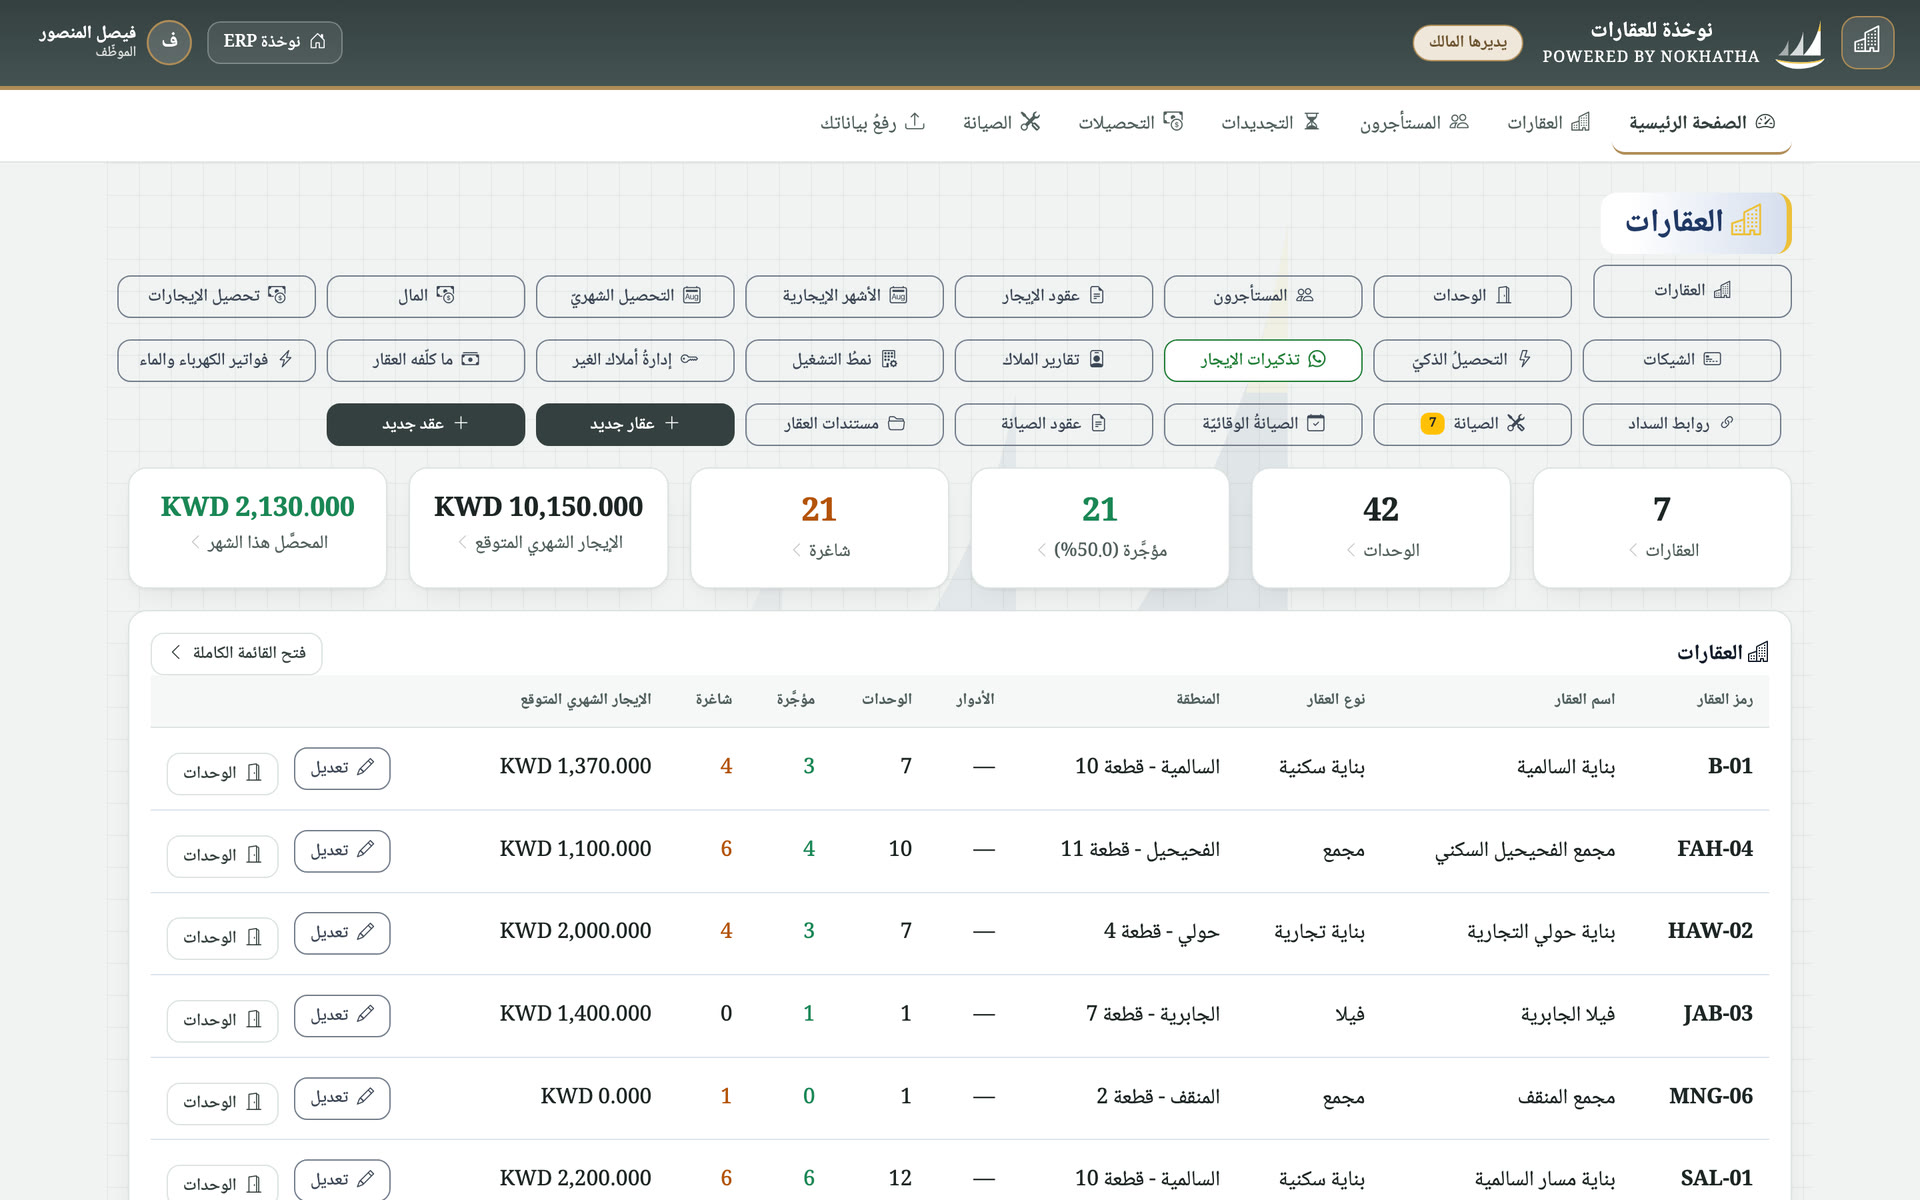This screenshot has width=1920, height=1200.
Task: Expand the العقارات count 7 card
Action: (1661, 528)
